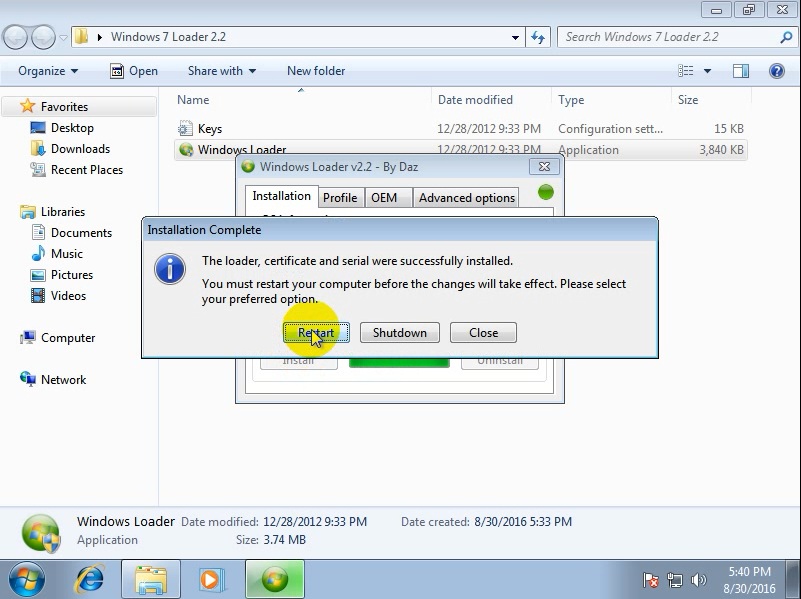Click the green status indicator in Windows Loader
This screenshot has width=801, height=599.
point(546,192)
